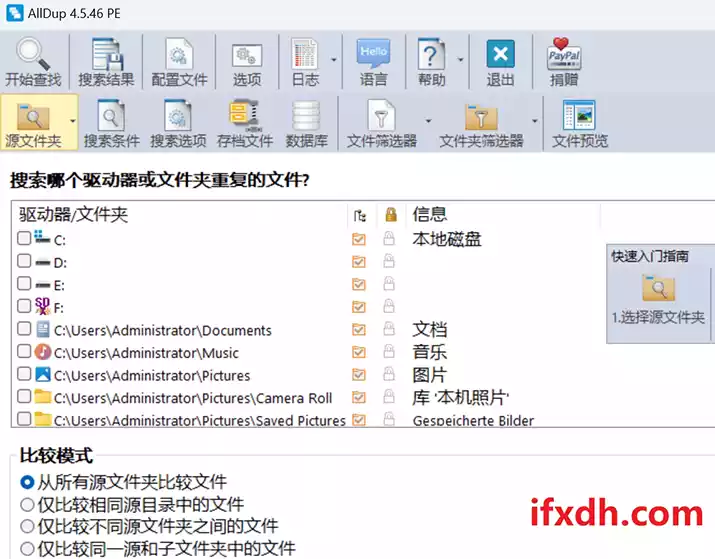Click the PayPal 捐赠 icon

pyautogui.click(x=564, y=54)
